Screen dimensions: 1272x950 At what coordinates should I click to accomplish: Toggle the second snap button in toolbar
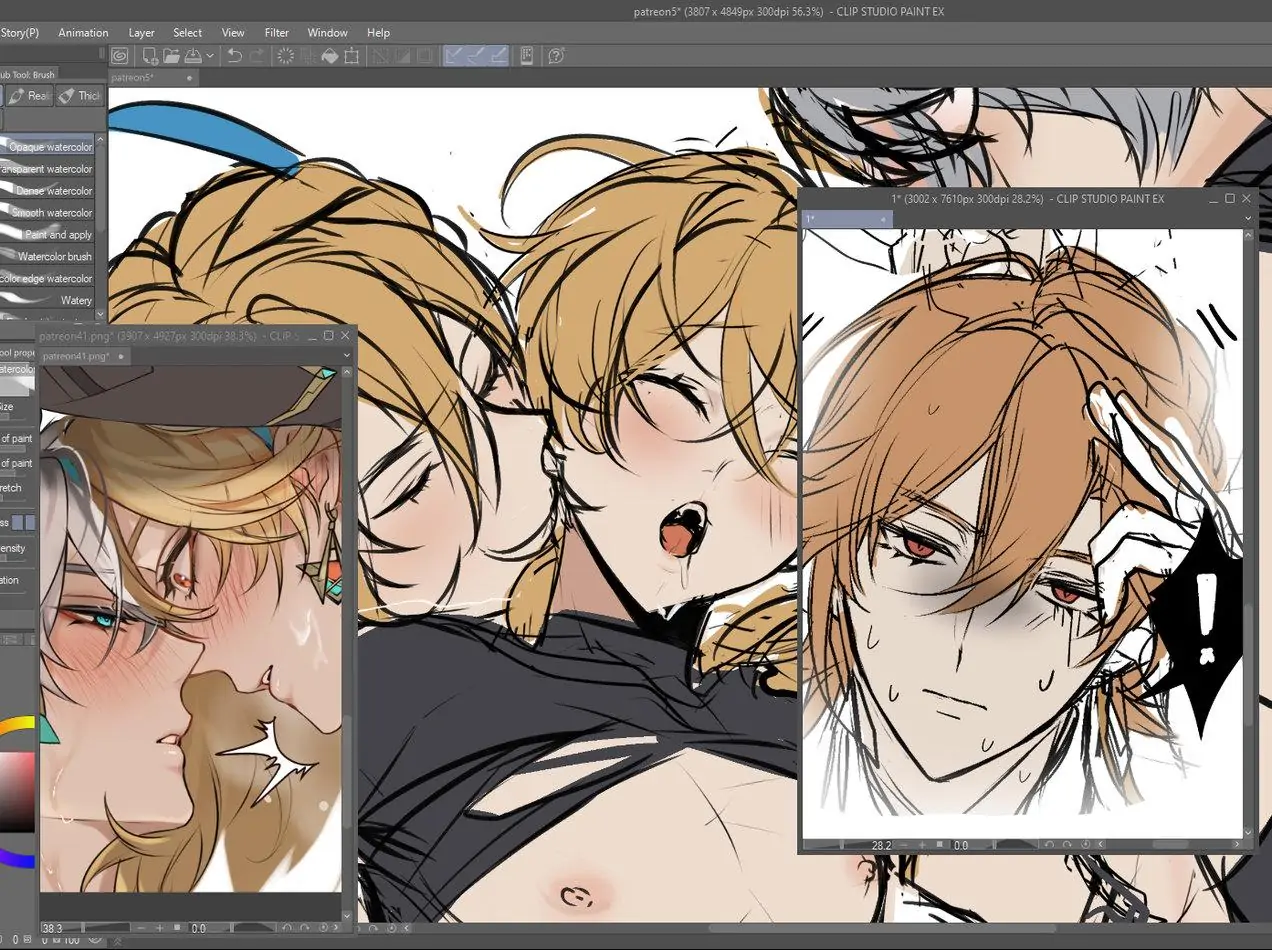pyautogui.click(x=477, y=56)
